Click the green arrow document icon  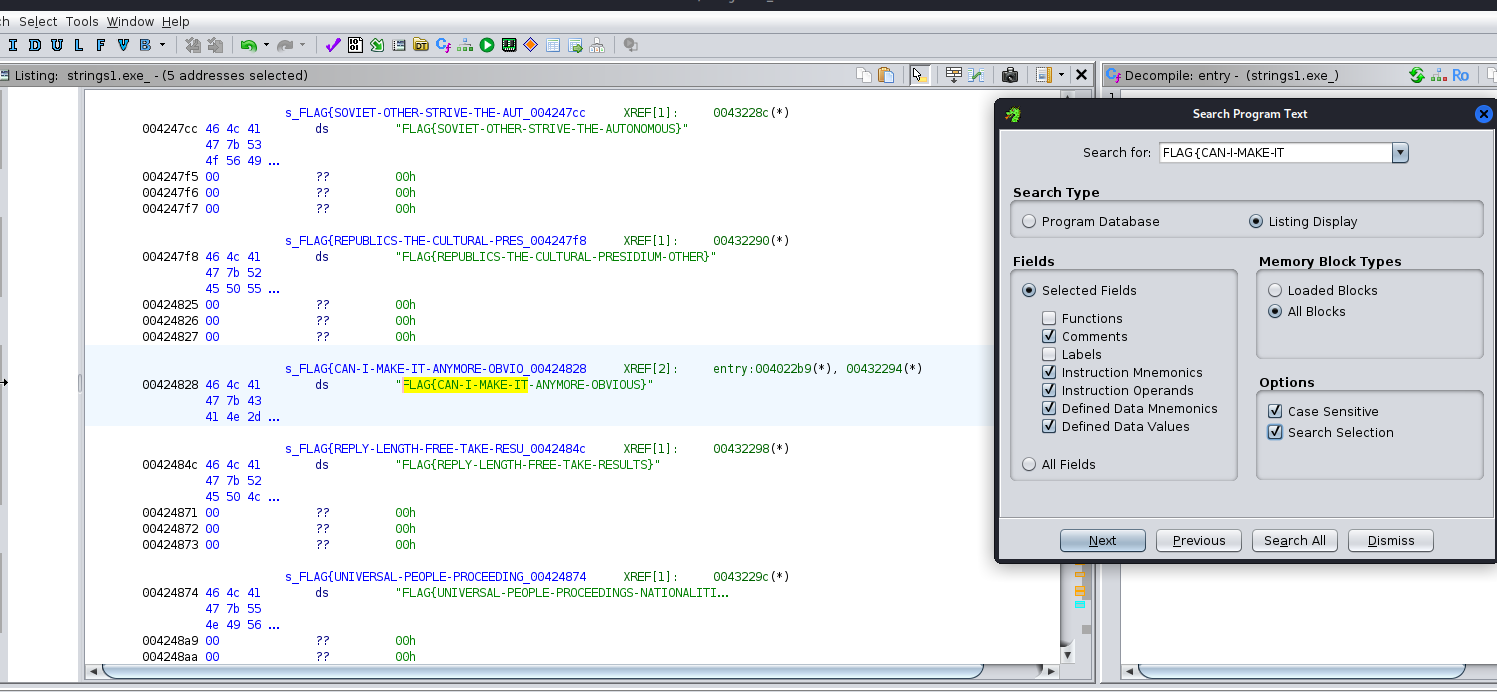(x=377, y=45)
